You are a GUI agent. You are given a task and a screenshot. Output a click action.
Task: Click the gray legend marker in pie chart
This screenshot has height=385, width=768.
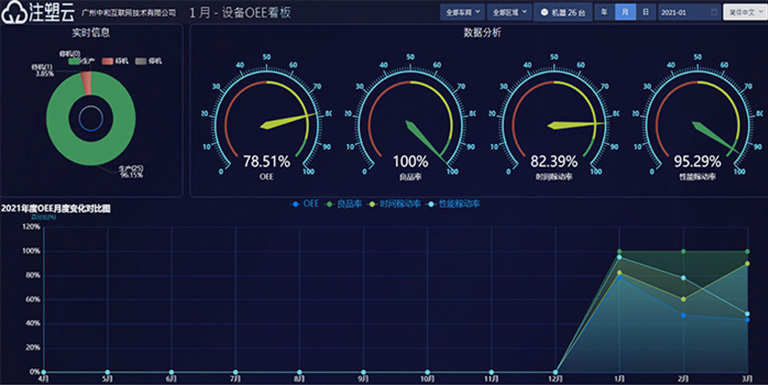click(141, 61)
